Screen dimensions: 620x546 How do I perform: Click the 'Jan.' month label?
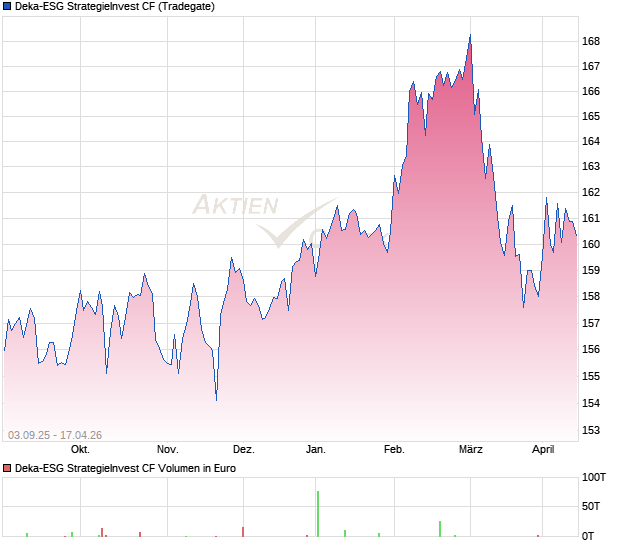tap(316, 450)
